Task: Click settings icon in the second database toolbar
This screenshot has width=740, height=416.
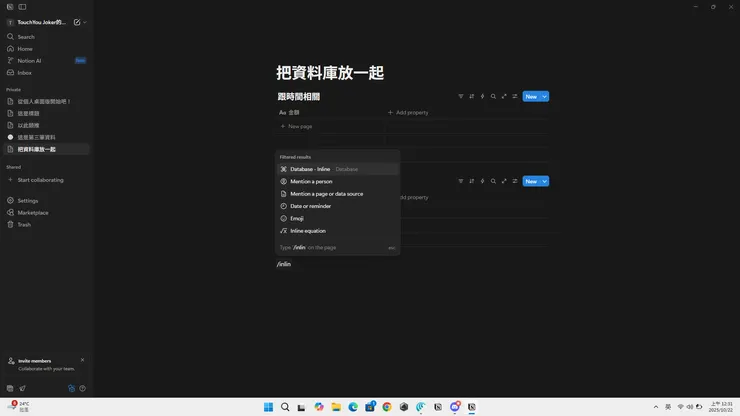Action: (515, 181)
